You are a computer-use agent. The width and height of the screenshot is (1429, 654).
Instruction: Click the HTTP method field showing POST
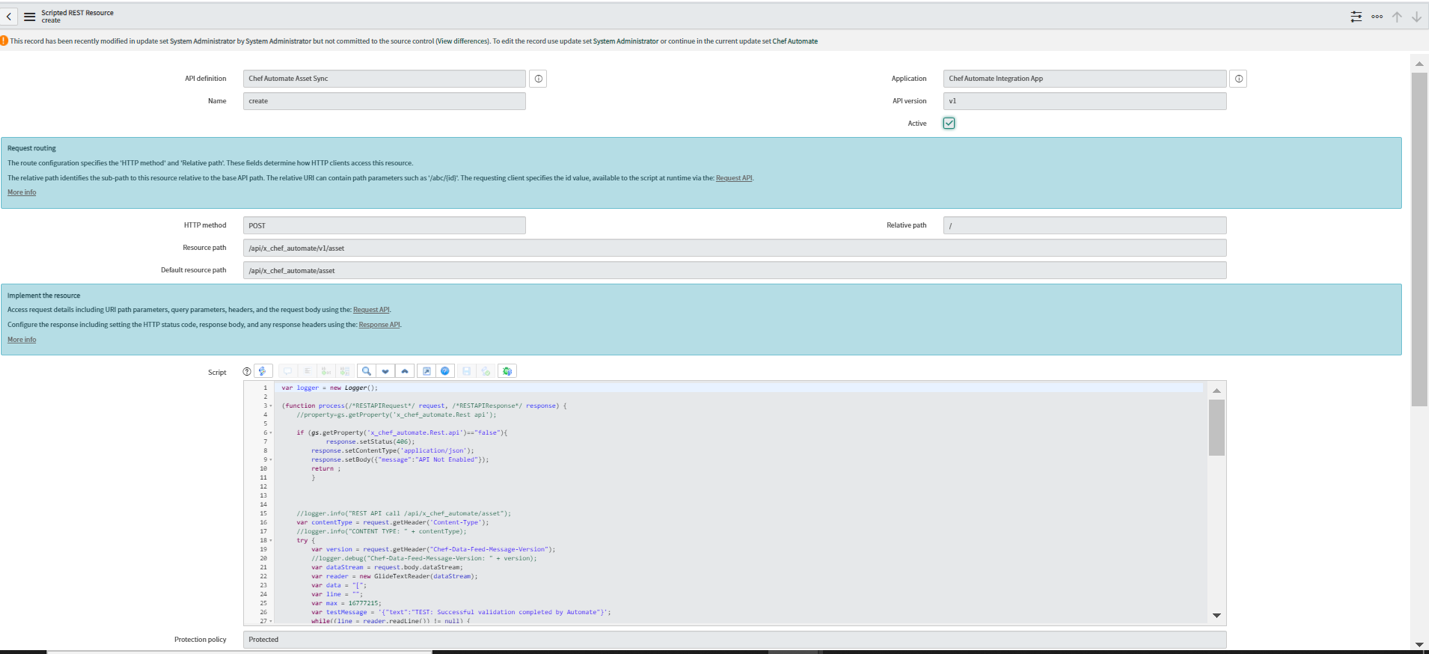click(x=384, y=226)
